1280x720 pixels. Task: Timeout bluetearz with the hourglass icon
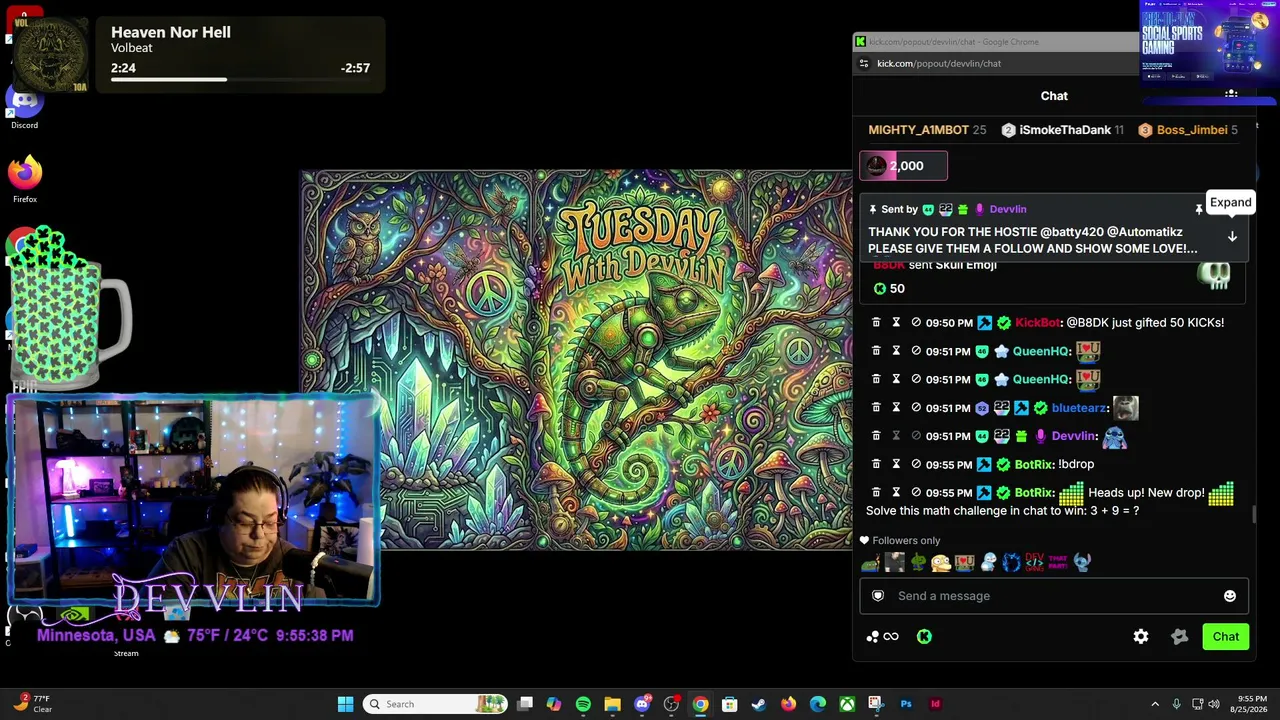tap(896, 408)
